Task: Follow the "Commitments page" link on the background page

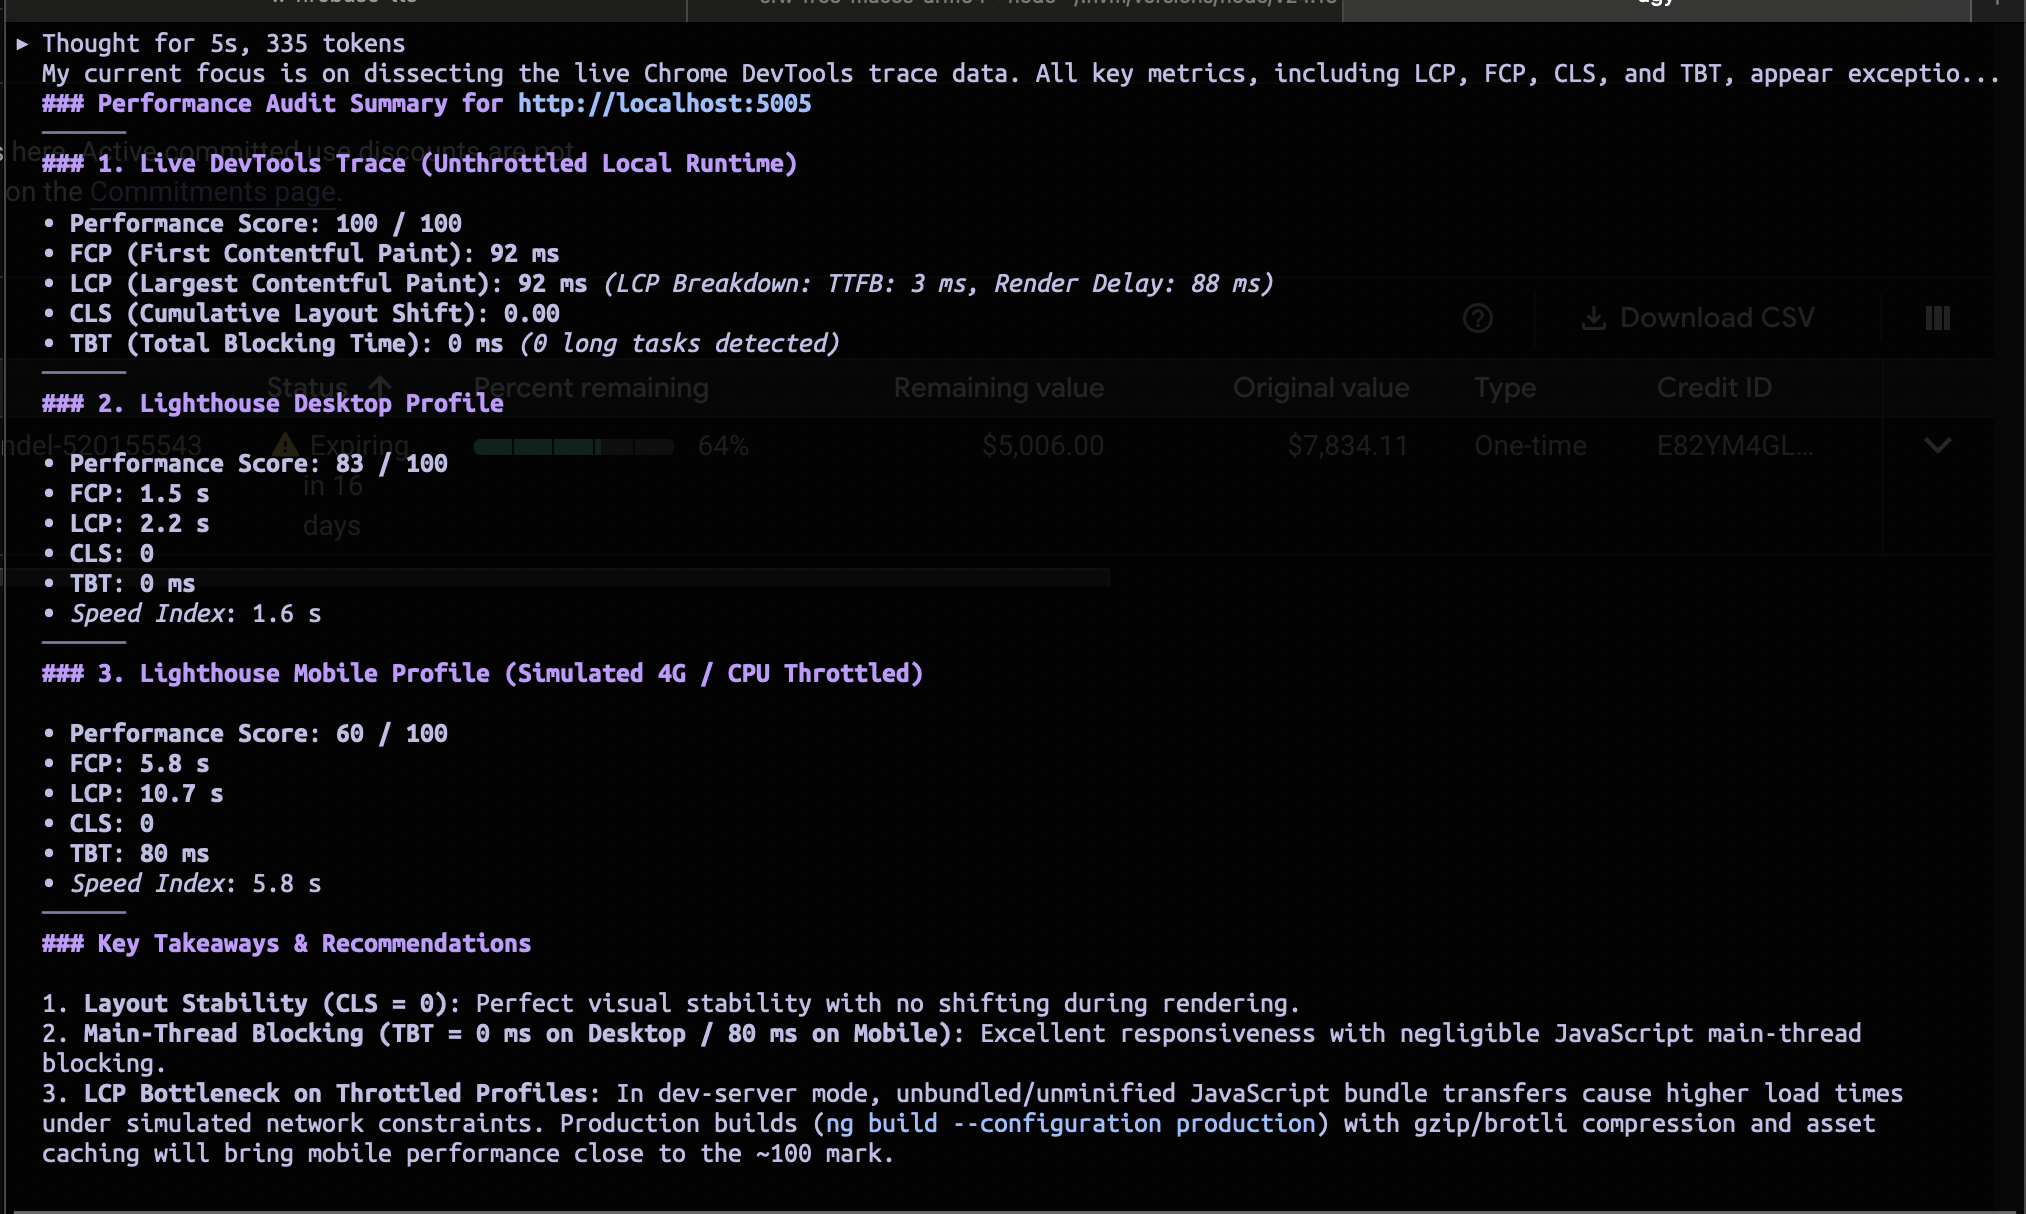Action: tap(214, 191)
